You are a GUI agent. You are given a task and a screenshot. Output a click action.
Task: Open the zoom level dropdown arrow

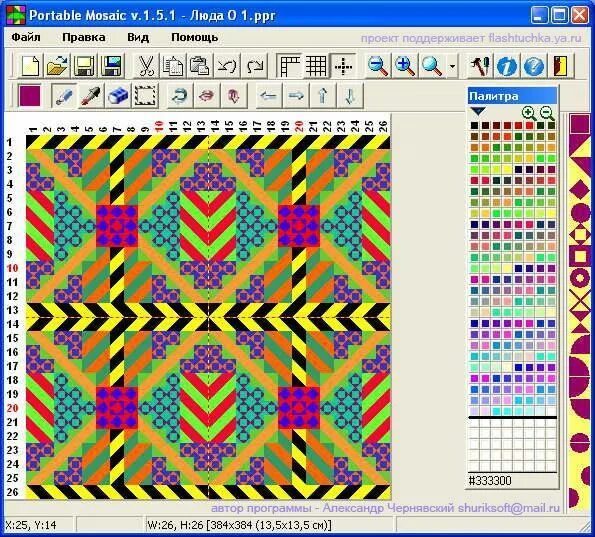(x=452, y=66)
